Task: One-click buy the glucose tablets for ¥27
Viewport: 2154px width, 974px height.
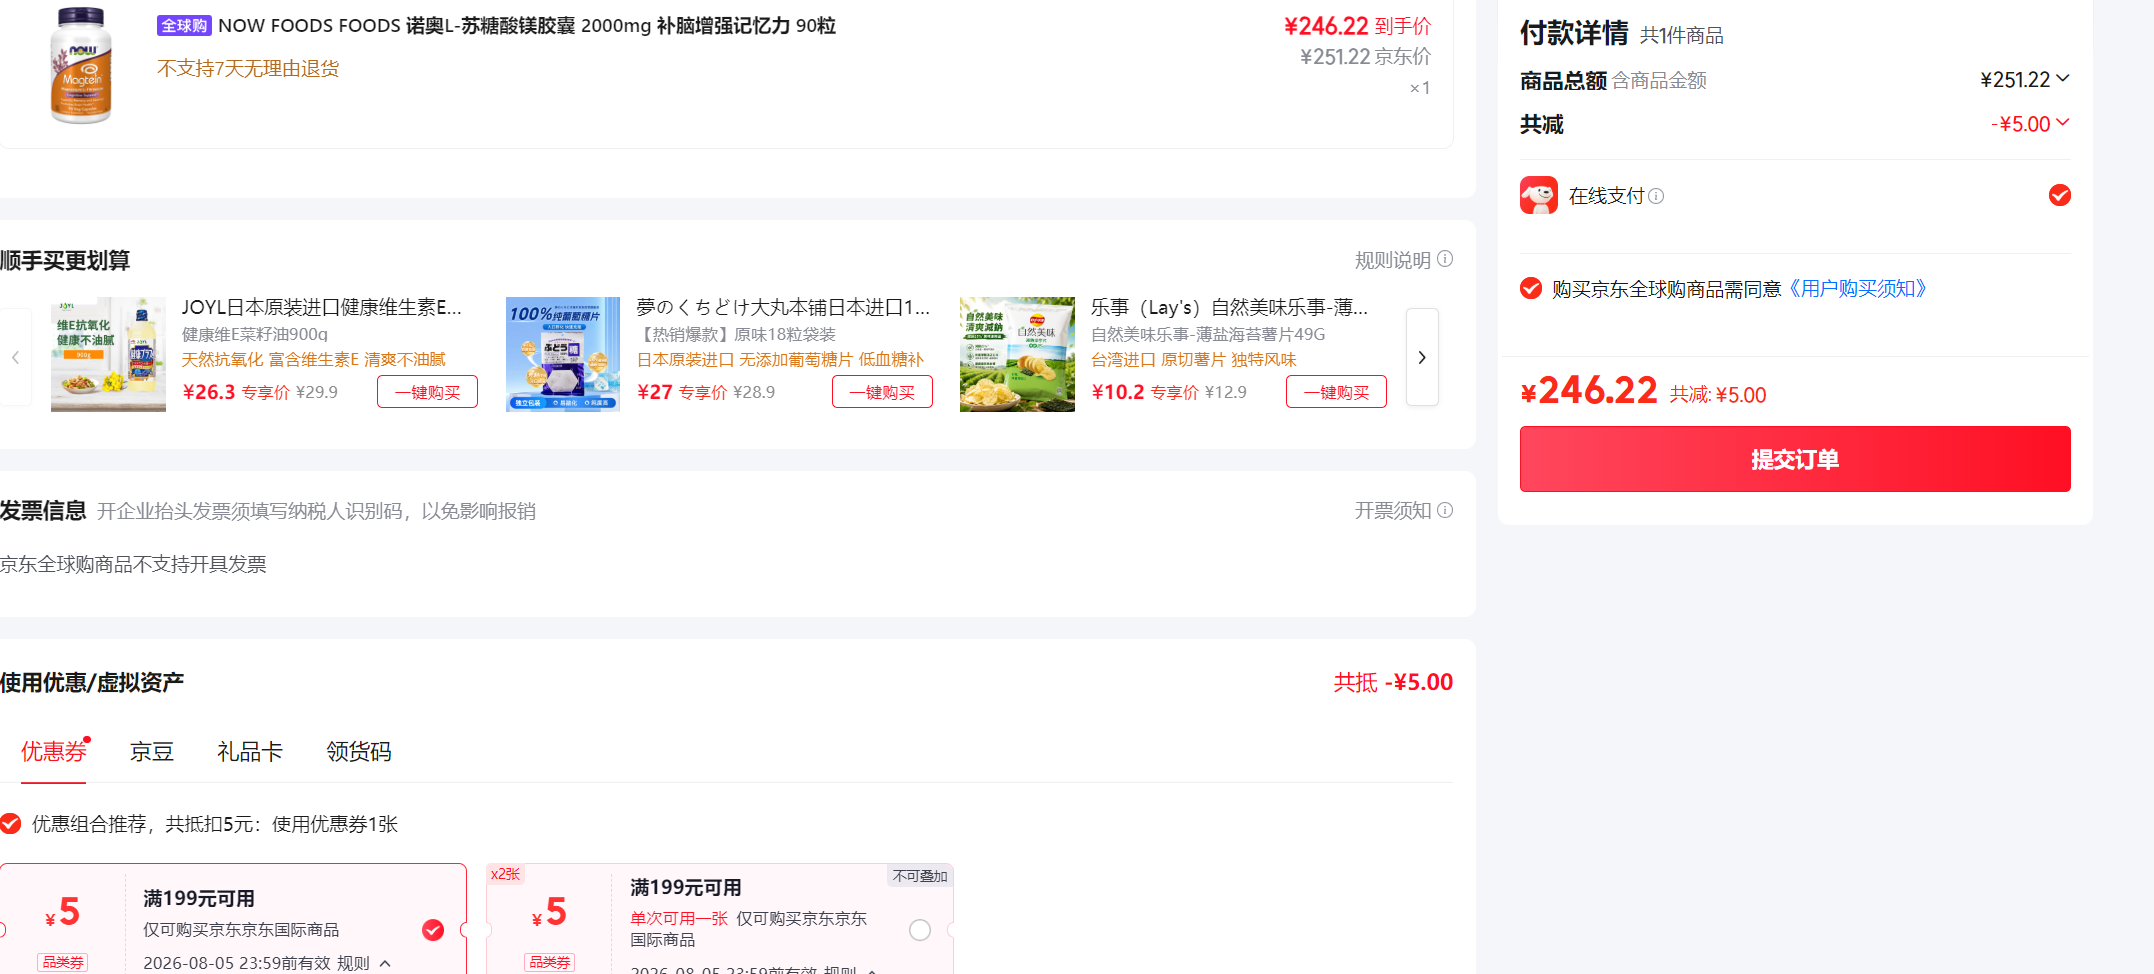Action: coord(882,392)
